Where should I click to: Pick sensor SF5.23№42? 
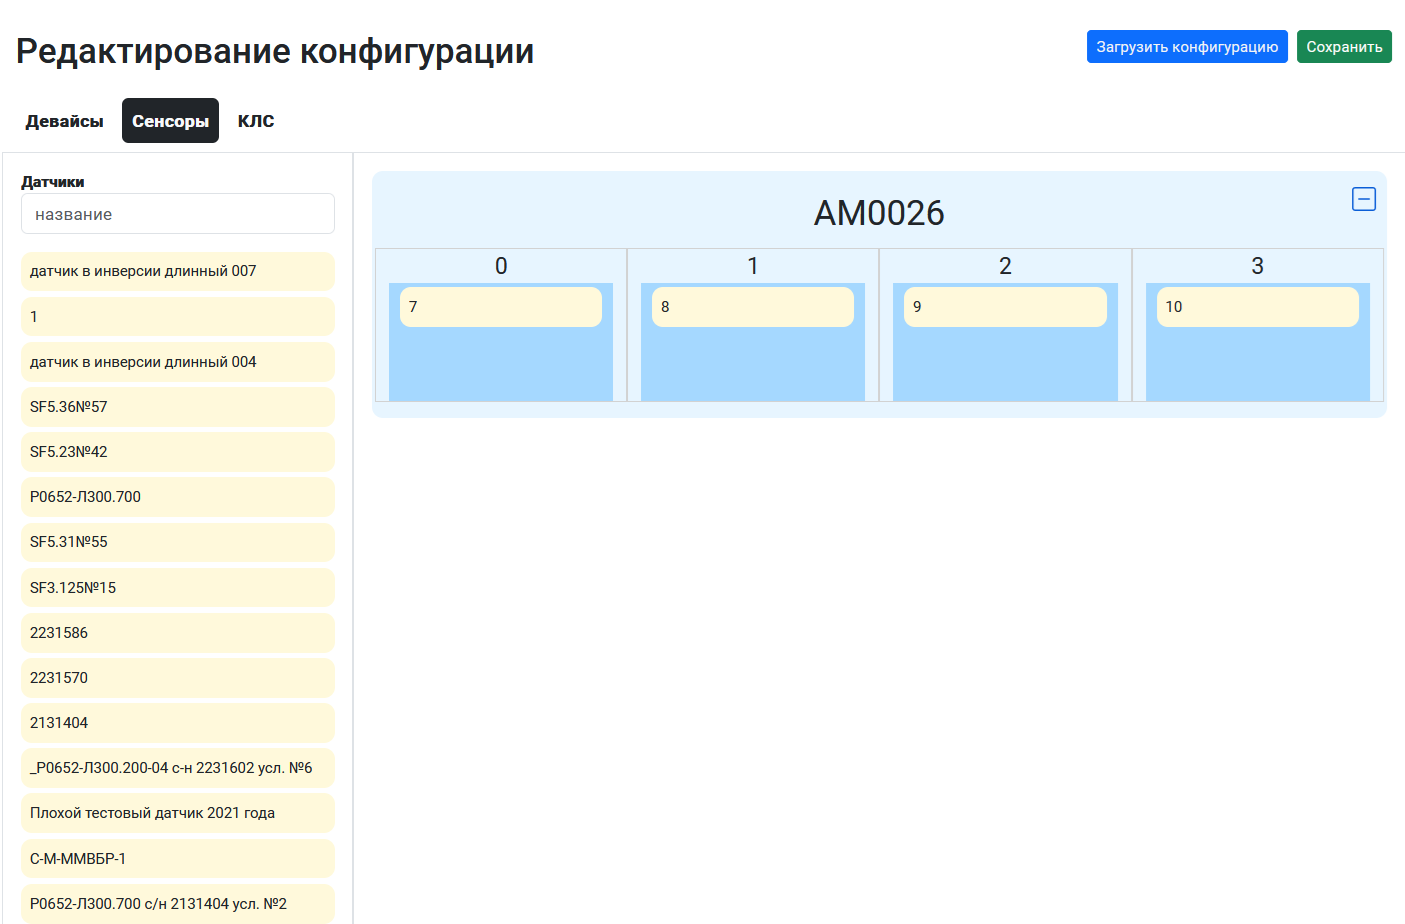click(178, 452)
